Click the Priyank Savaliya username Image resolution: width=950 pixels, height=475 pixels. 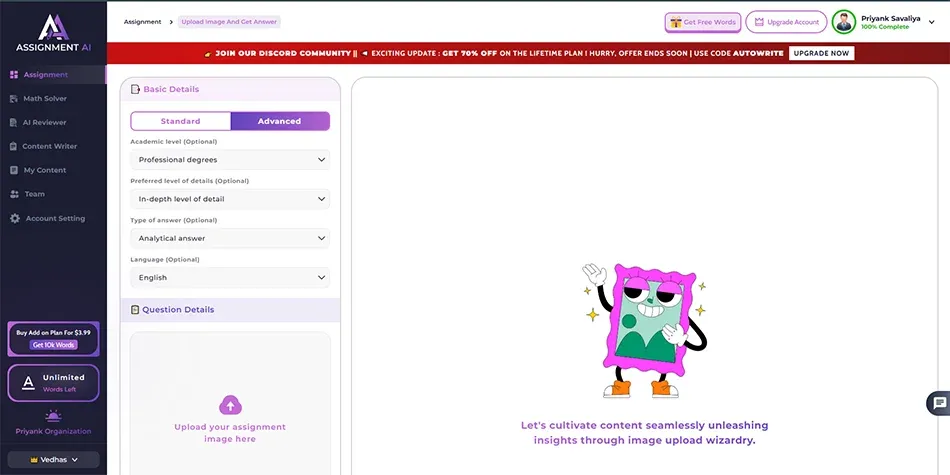(x=891, y=19)
